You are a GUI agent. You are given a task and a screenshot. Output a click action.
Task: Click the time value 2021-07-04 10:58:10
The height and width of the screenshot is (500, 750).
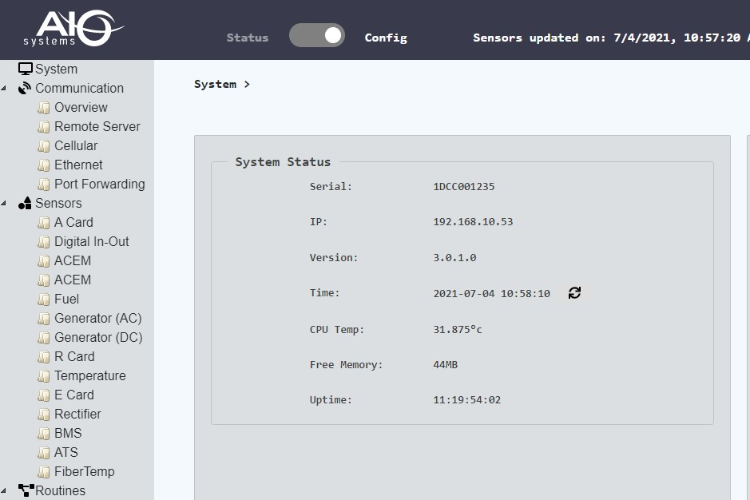point(492,293)
